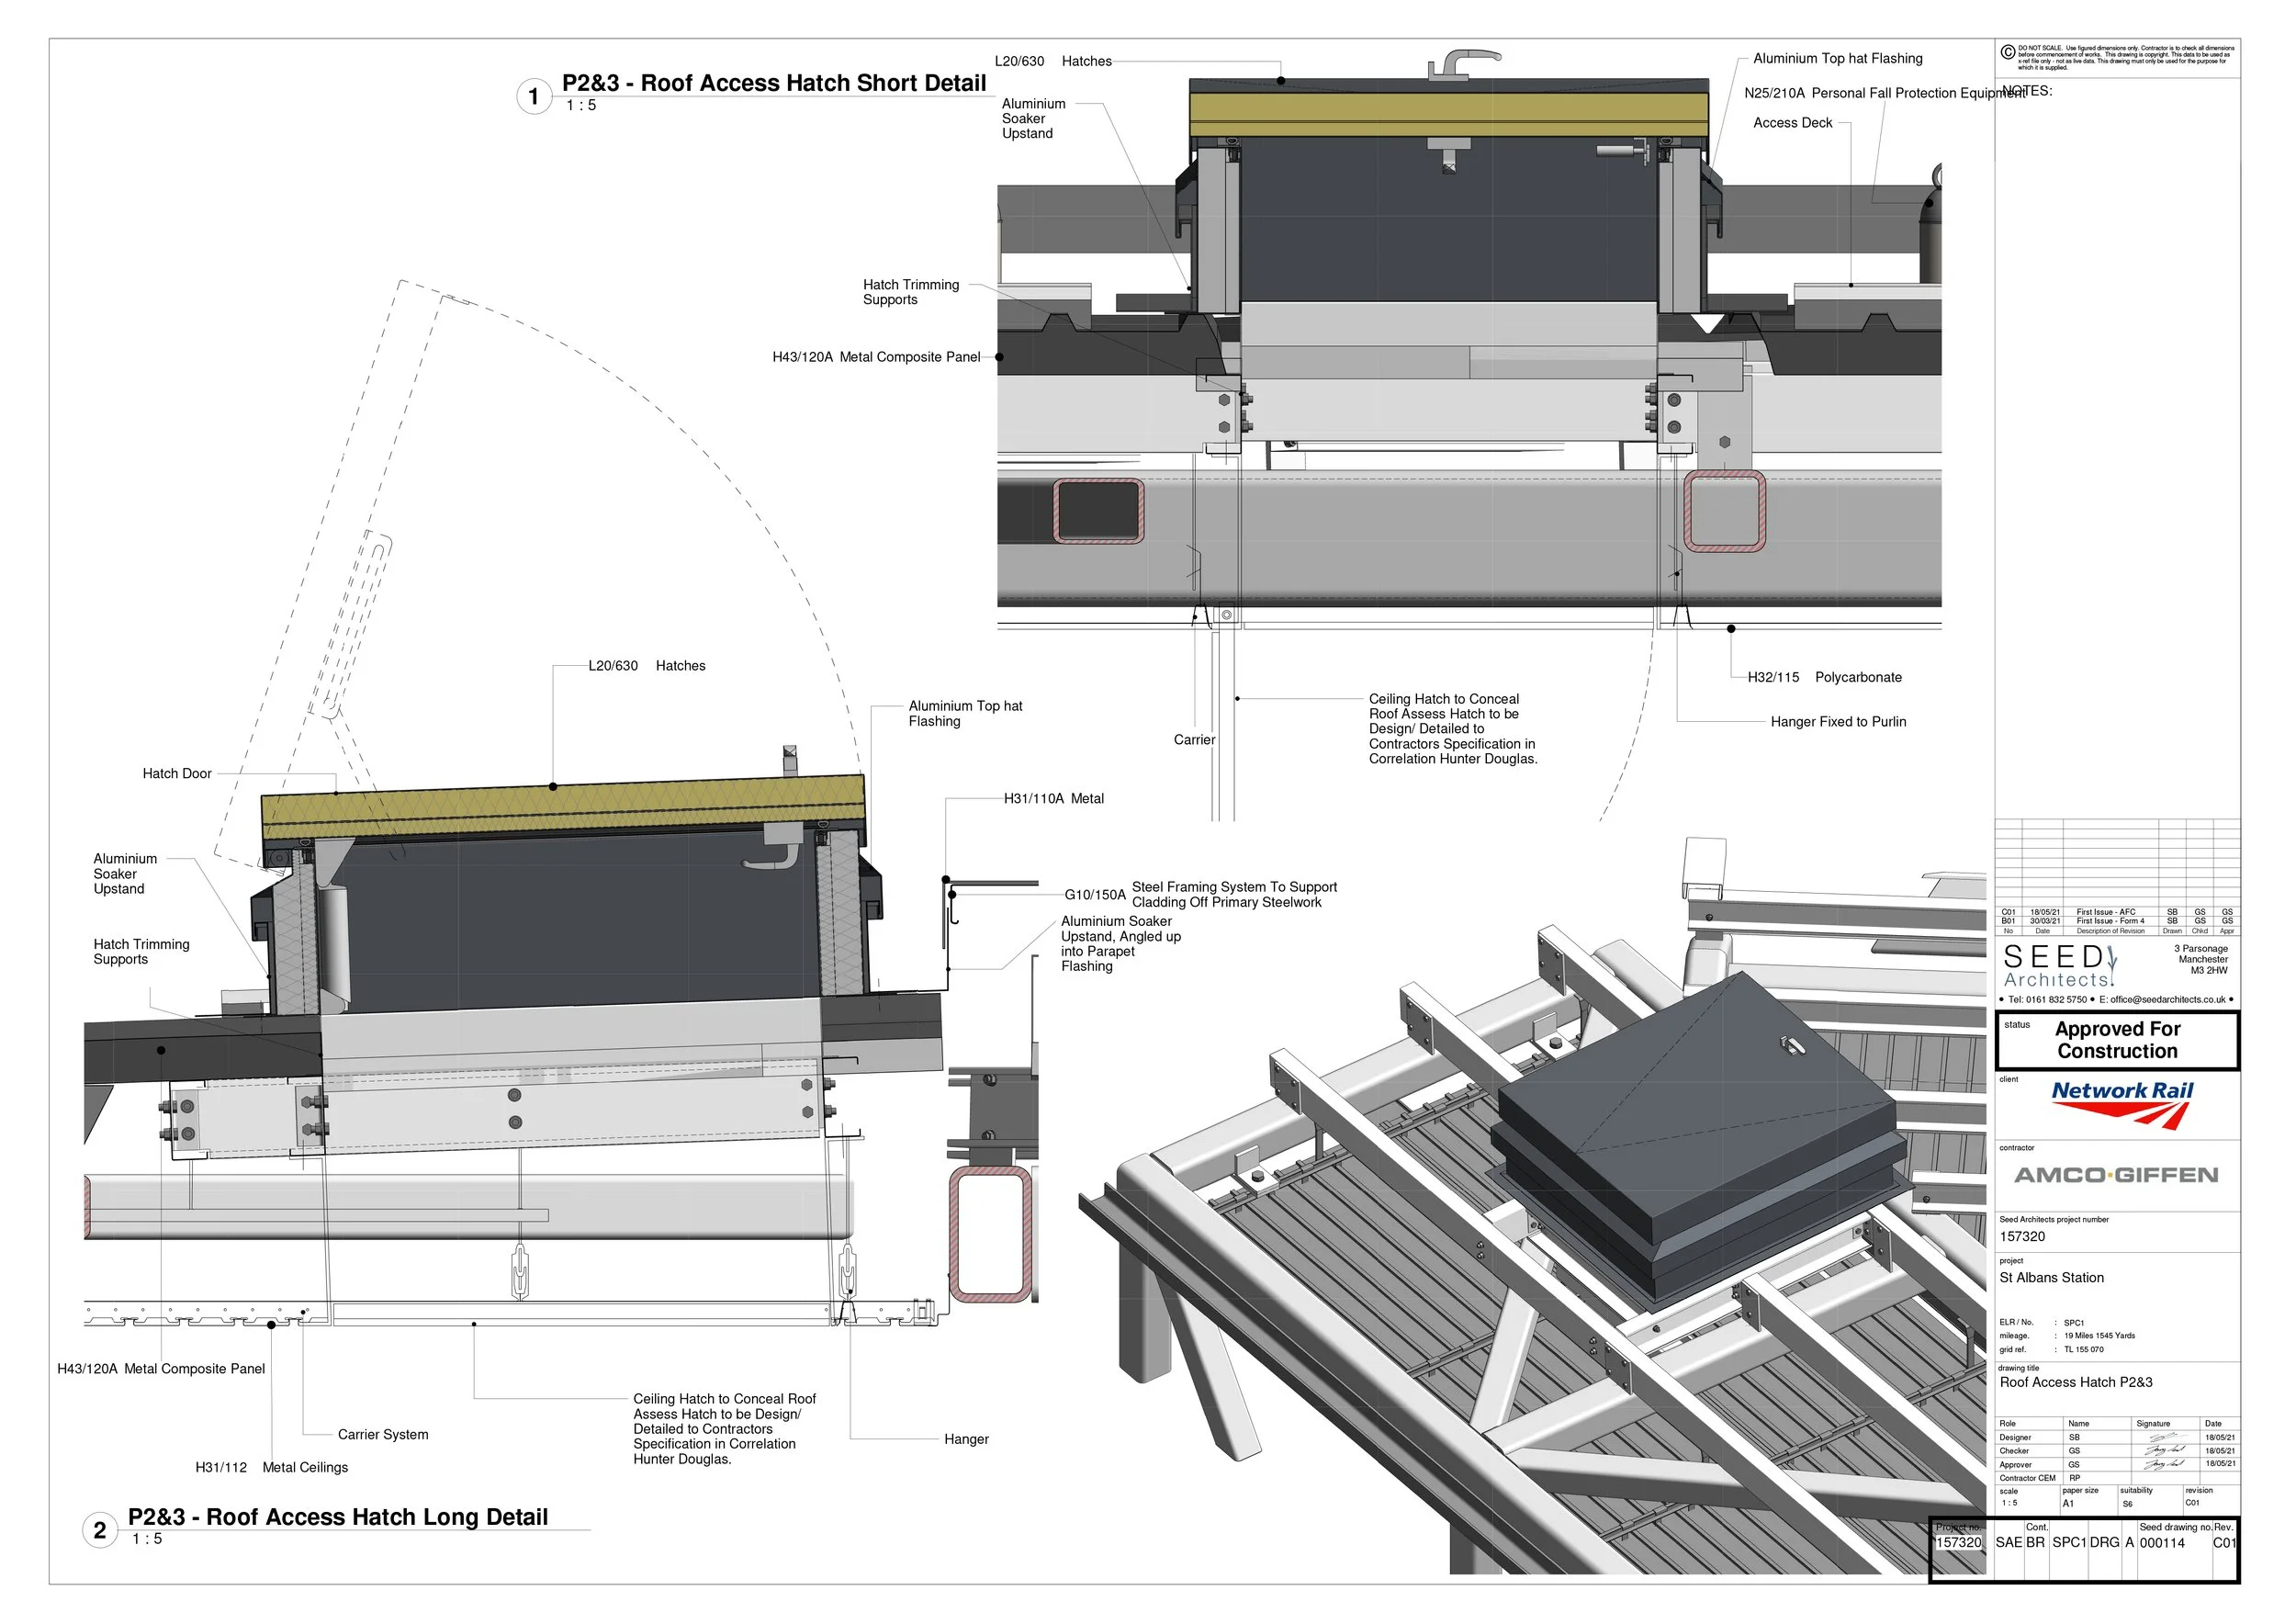Click 'L20/630 Hatches' label in long detail
This screenshot has width=2296, height=1624.
point(646,666)
